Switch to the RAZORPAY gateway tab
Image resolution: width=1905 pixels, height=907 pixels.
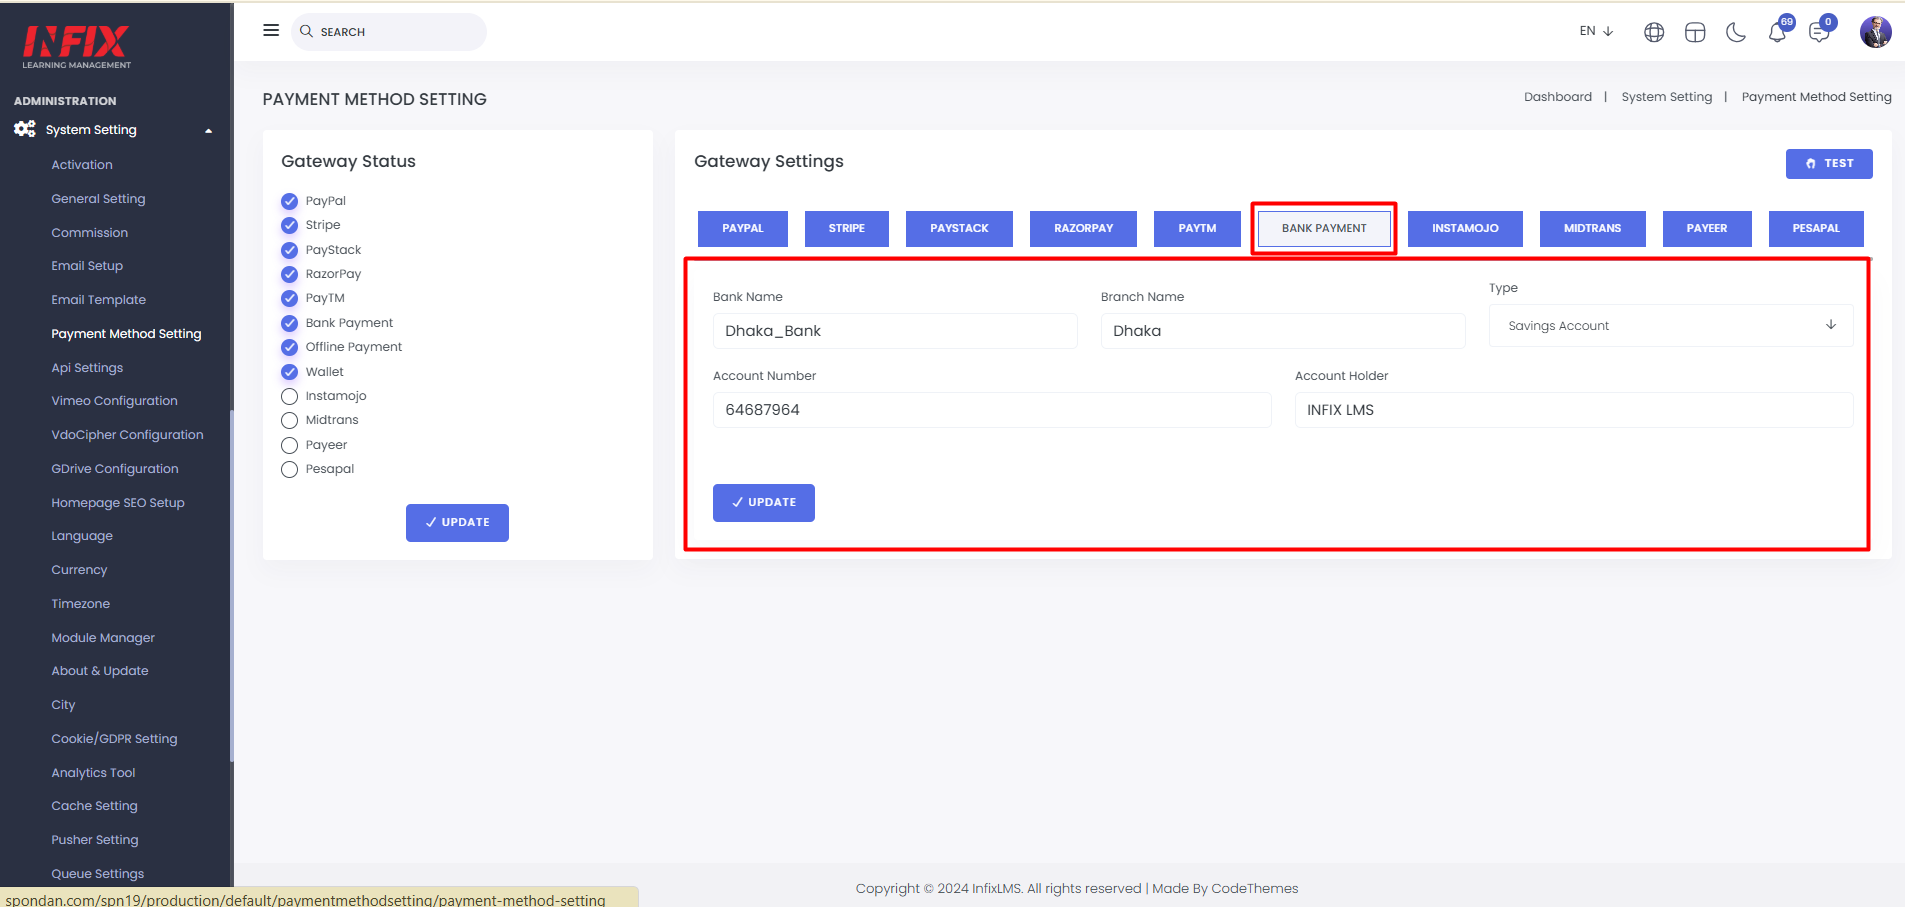tap(1084, 228)
